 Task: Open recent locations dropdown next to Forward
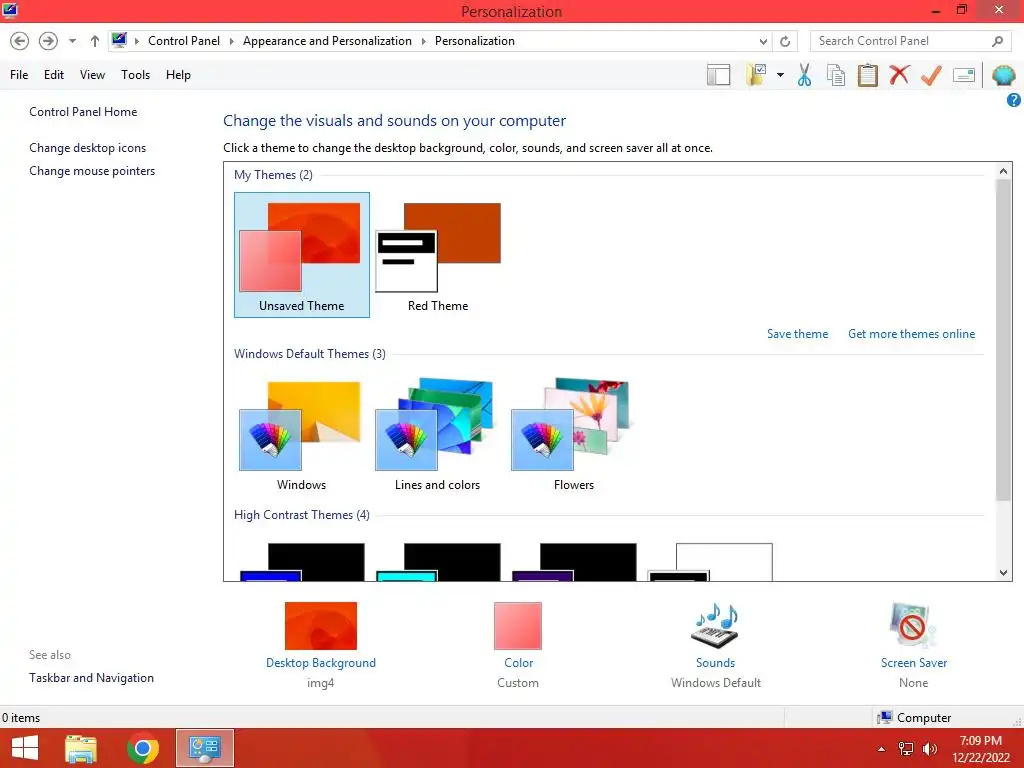click(72, 41)
